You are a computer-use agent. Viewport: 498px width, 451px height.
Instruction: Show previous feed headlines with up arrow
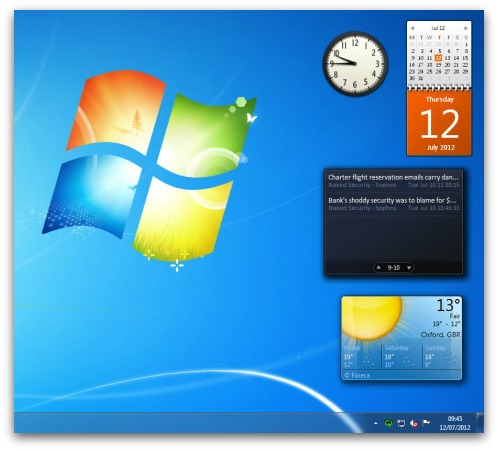pyautogui.click(x=379, y=267)
